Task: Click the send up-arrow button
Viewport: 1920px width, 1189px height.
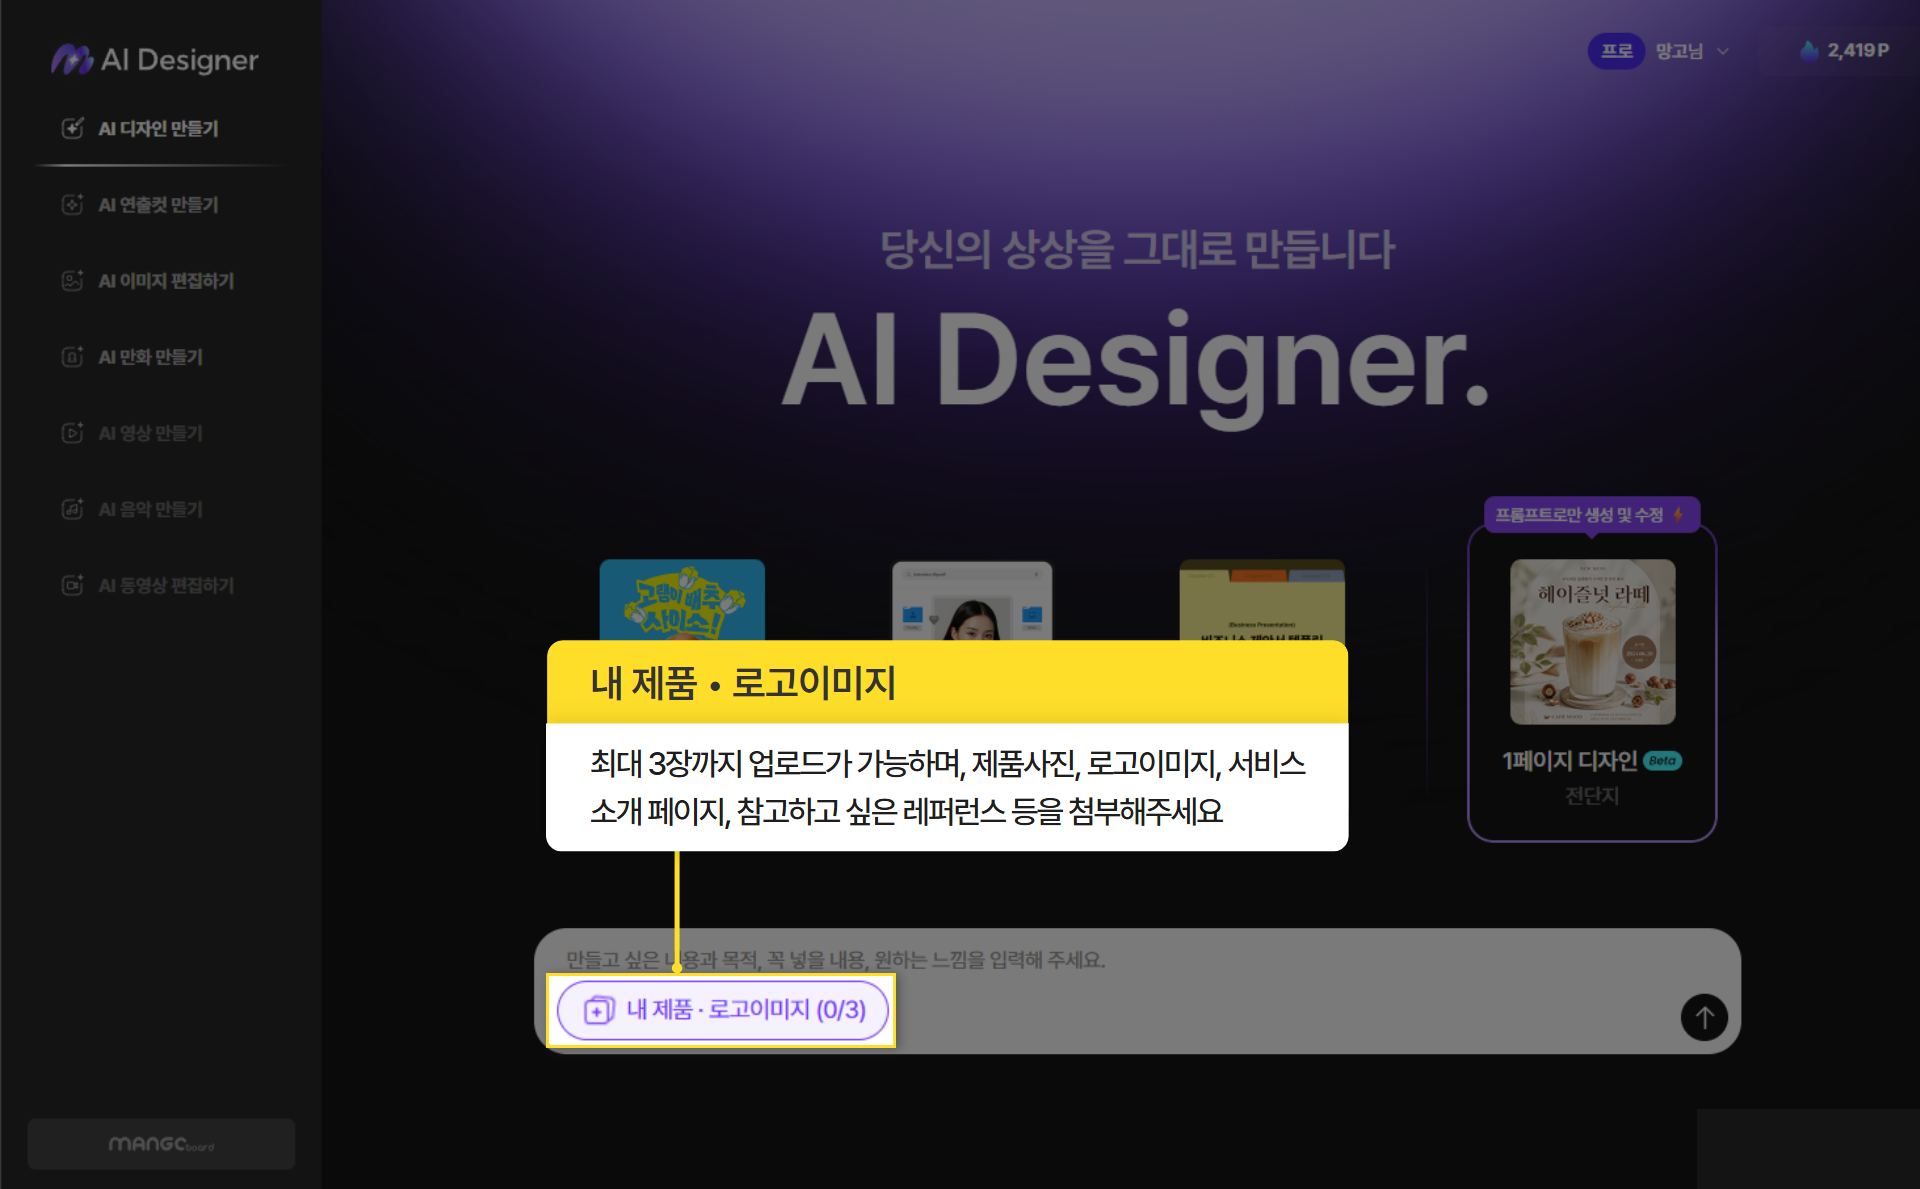Action: click(x=1704, y=1017)
